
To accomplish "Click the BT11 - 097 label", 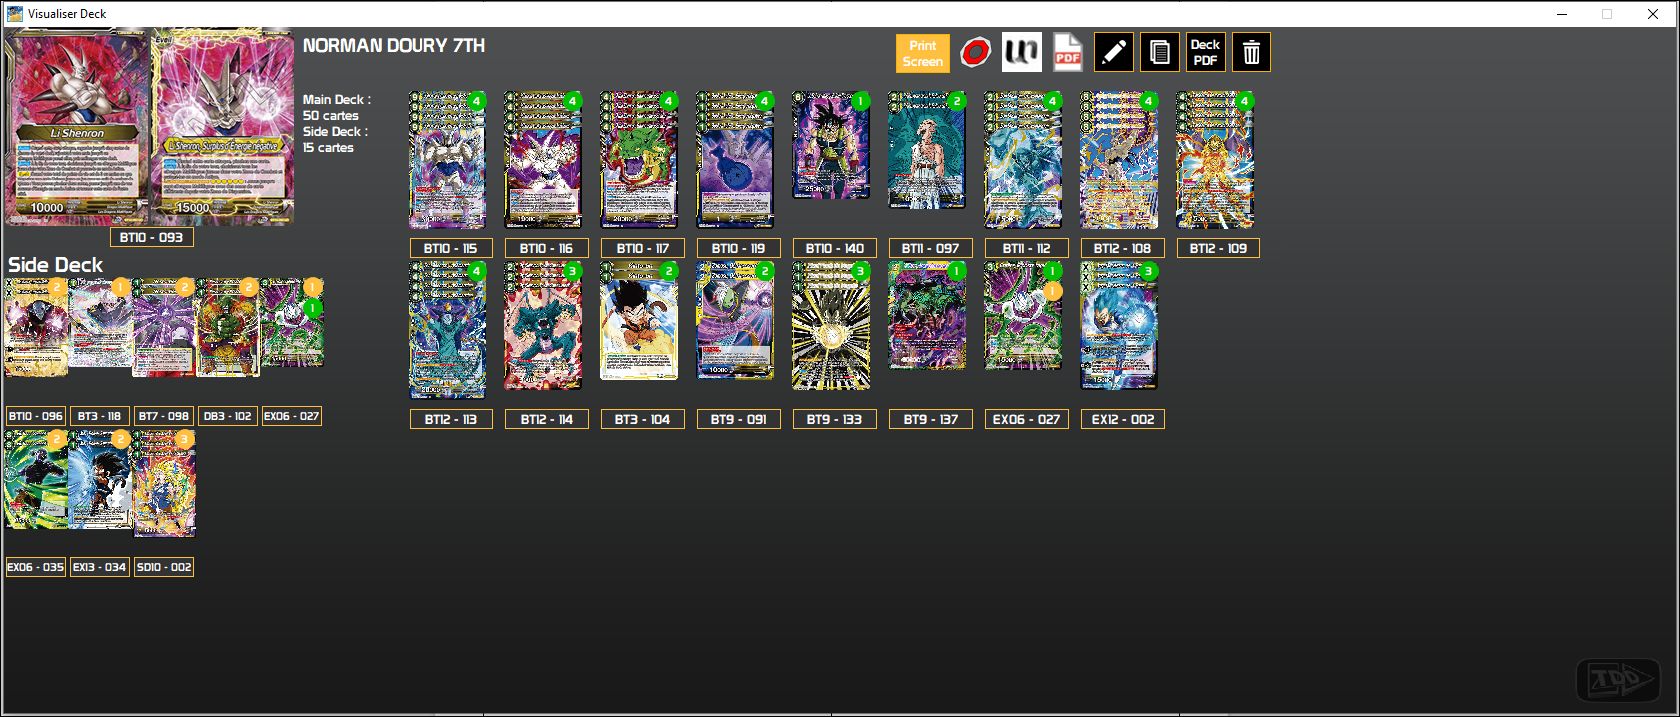I will click(931, 248).
